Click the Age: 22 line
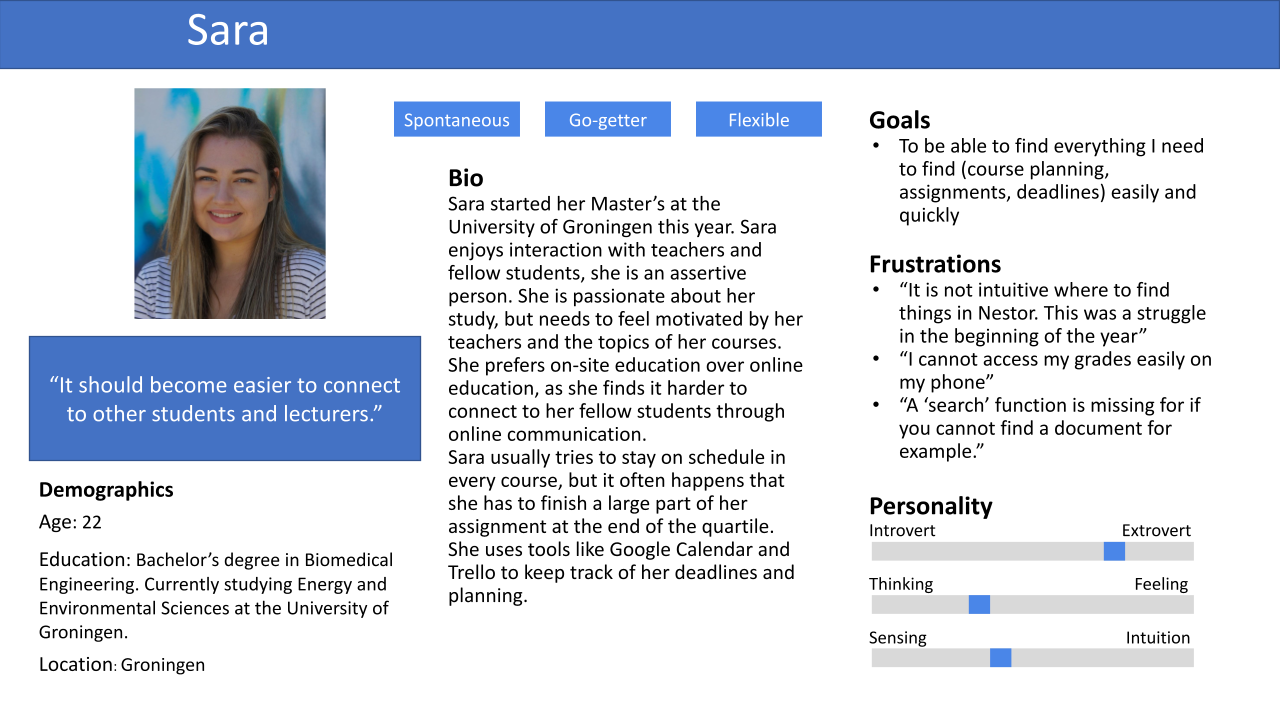The image size is (1280, 720). pos(70,522)
